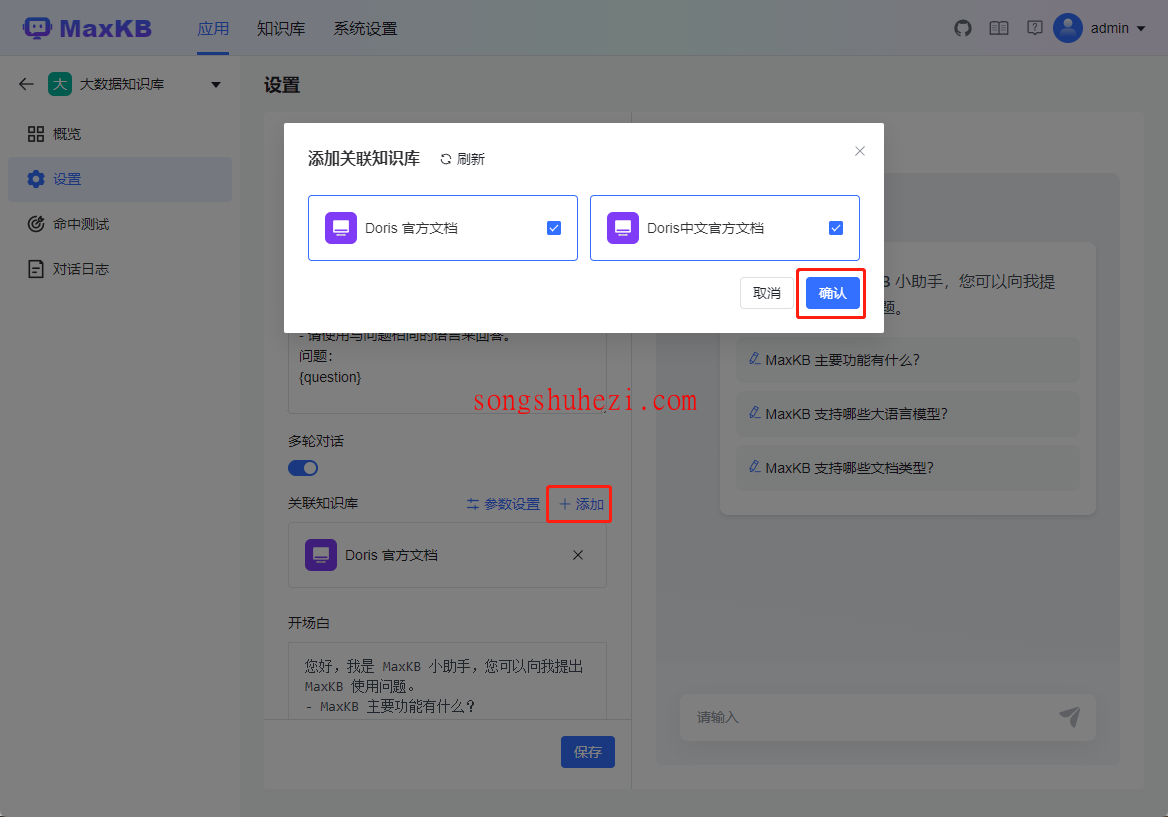Uncheck the Doris 官方文档 checkbox
Image resolution: width=1168 pixels, height=817 pixels.
pos(554,228)
